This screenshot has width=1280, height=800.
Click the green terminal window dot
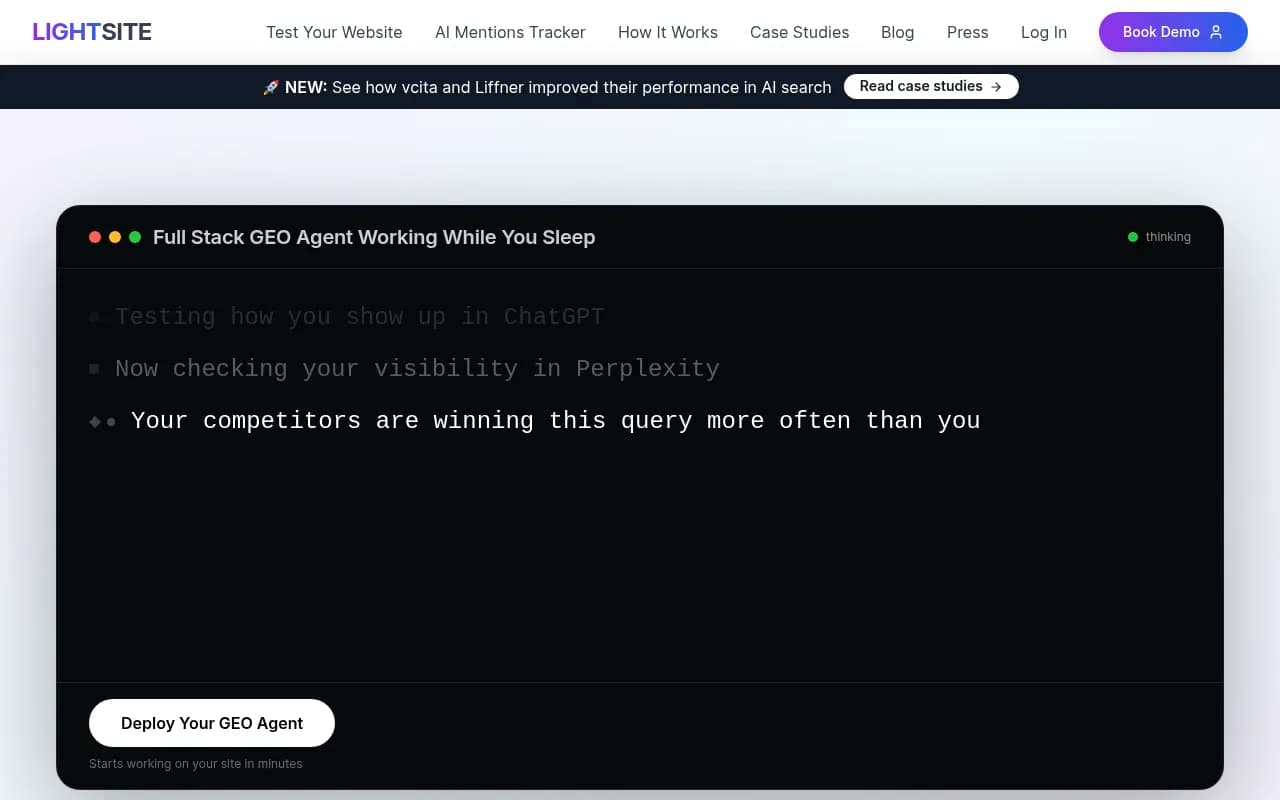point(135,237)
